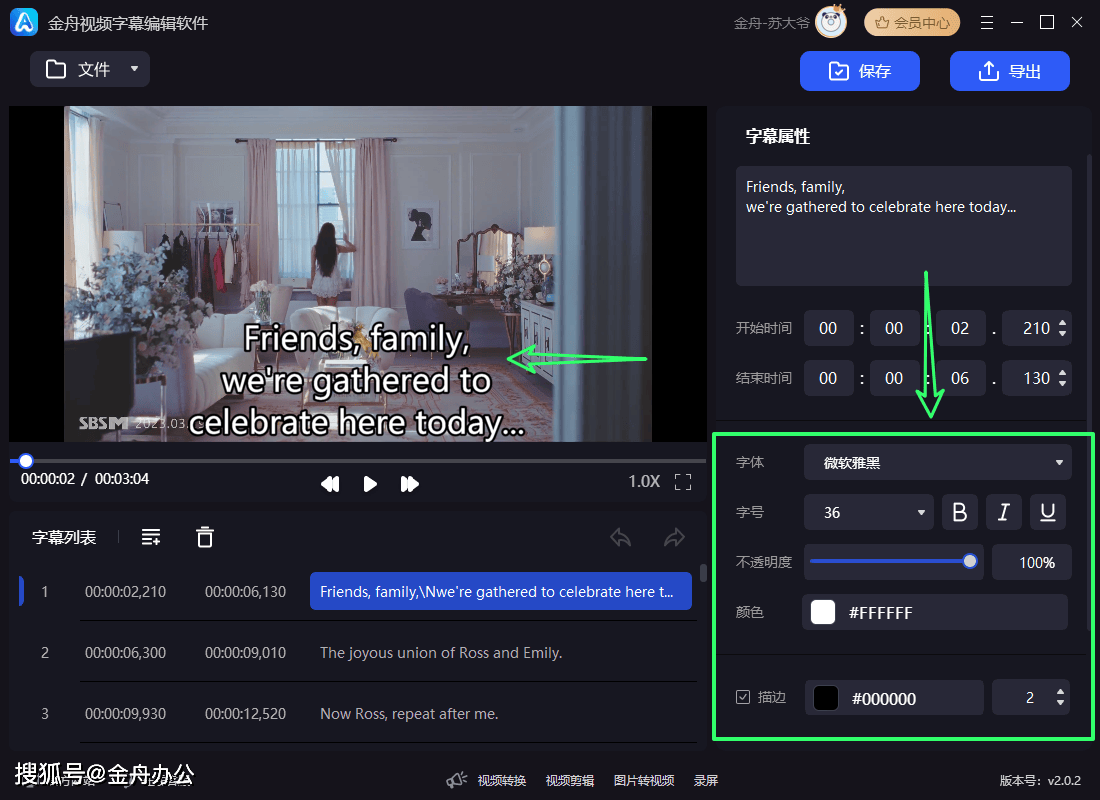Viewport: 1100px width, 800px height.
Task: Open the 字号 font size dropdown
Action: point(869,512)
